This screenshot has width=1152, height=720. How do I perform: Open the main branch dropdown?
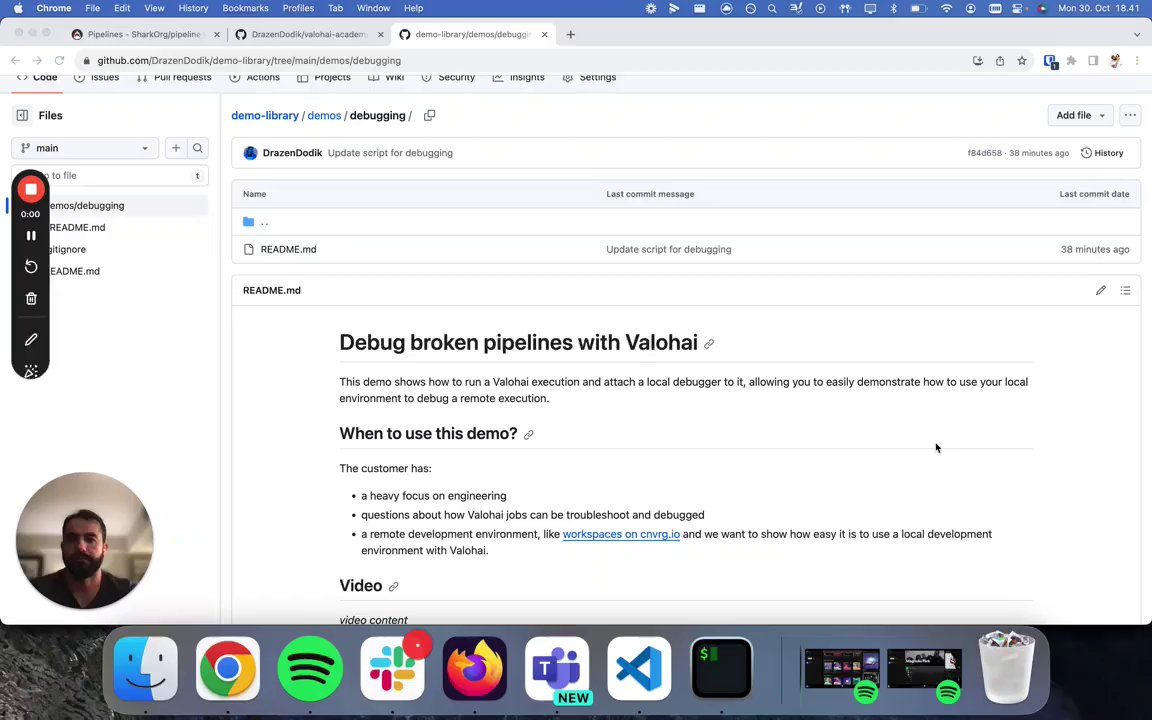[x=85, y=148]
